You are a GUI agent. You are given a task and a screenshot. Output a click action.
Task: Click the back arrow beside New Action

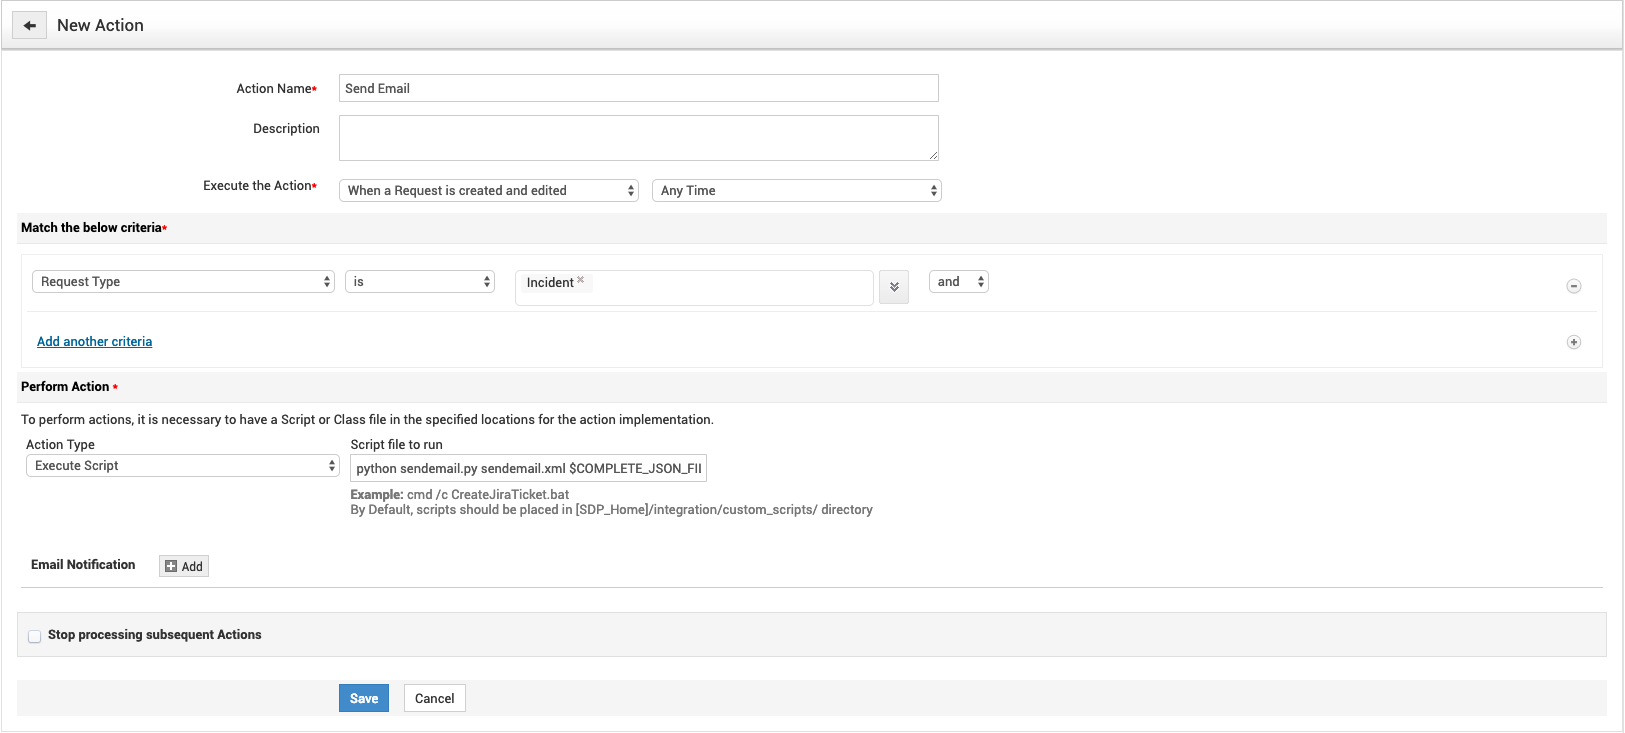click(x=30, y=26)
